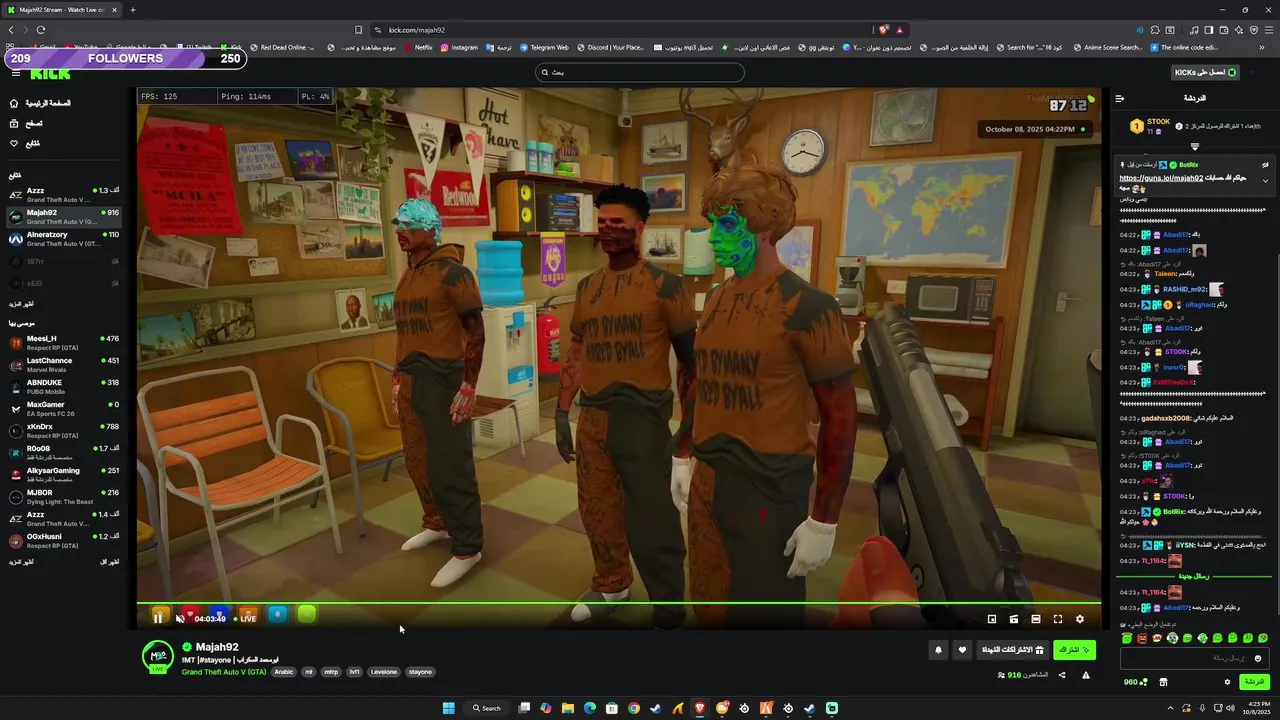Click Majah92 streamer avatar

pos(157,656)
